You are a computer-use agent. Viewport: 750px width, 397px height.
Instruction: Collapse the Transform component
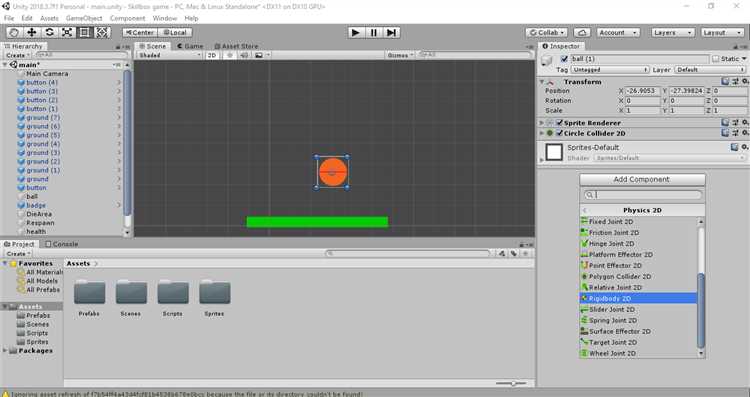tap(542, 82)
